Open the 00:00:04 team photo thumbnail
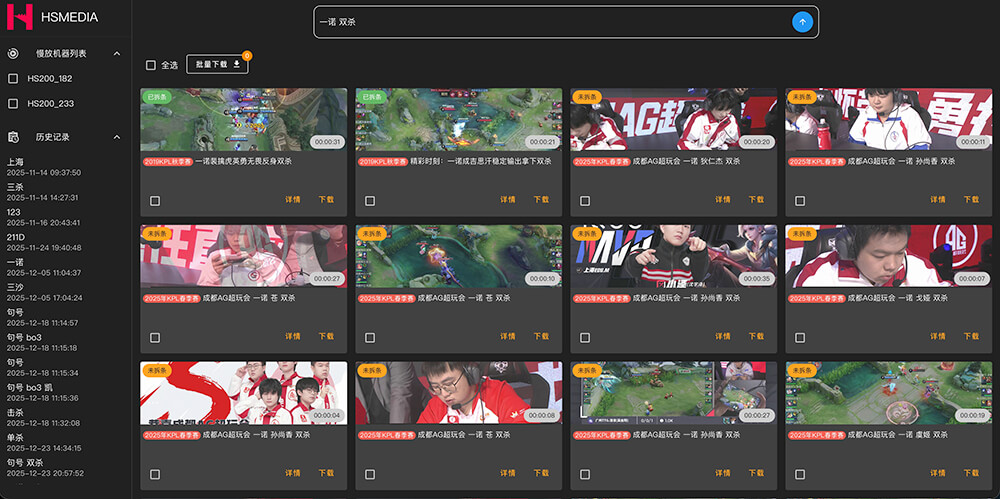 coord(244,393)
